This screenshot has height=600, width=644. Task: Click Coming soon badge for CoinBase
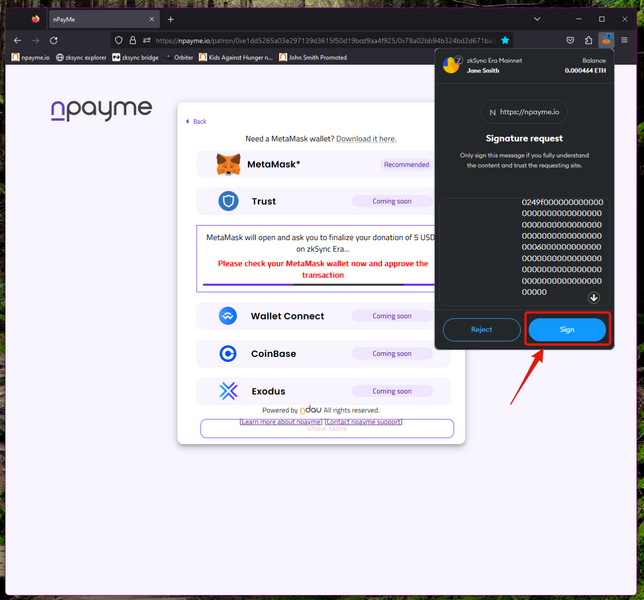(x=392, y=354)
